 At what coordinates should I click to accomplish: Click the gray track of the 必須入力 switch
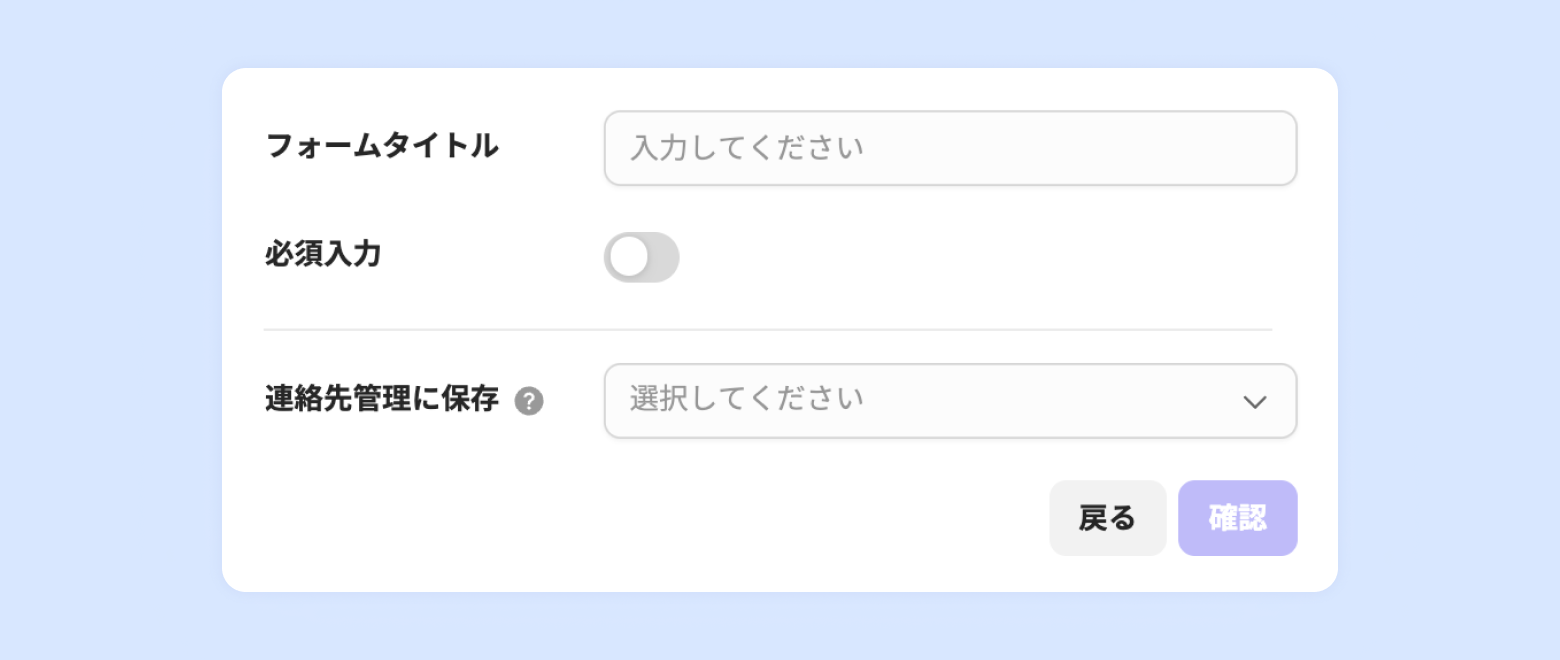click(x=661, y=258)
